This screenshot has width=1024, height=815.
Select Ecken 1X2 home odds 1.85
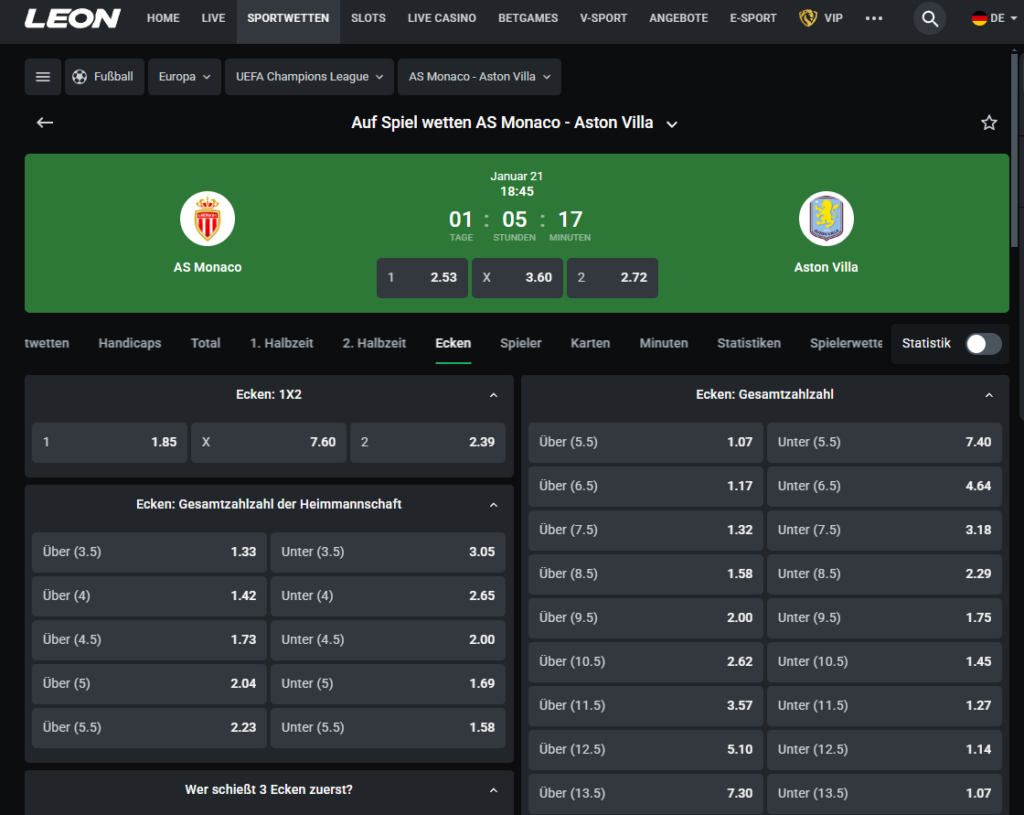pos(110,442)
